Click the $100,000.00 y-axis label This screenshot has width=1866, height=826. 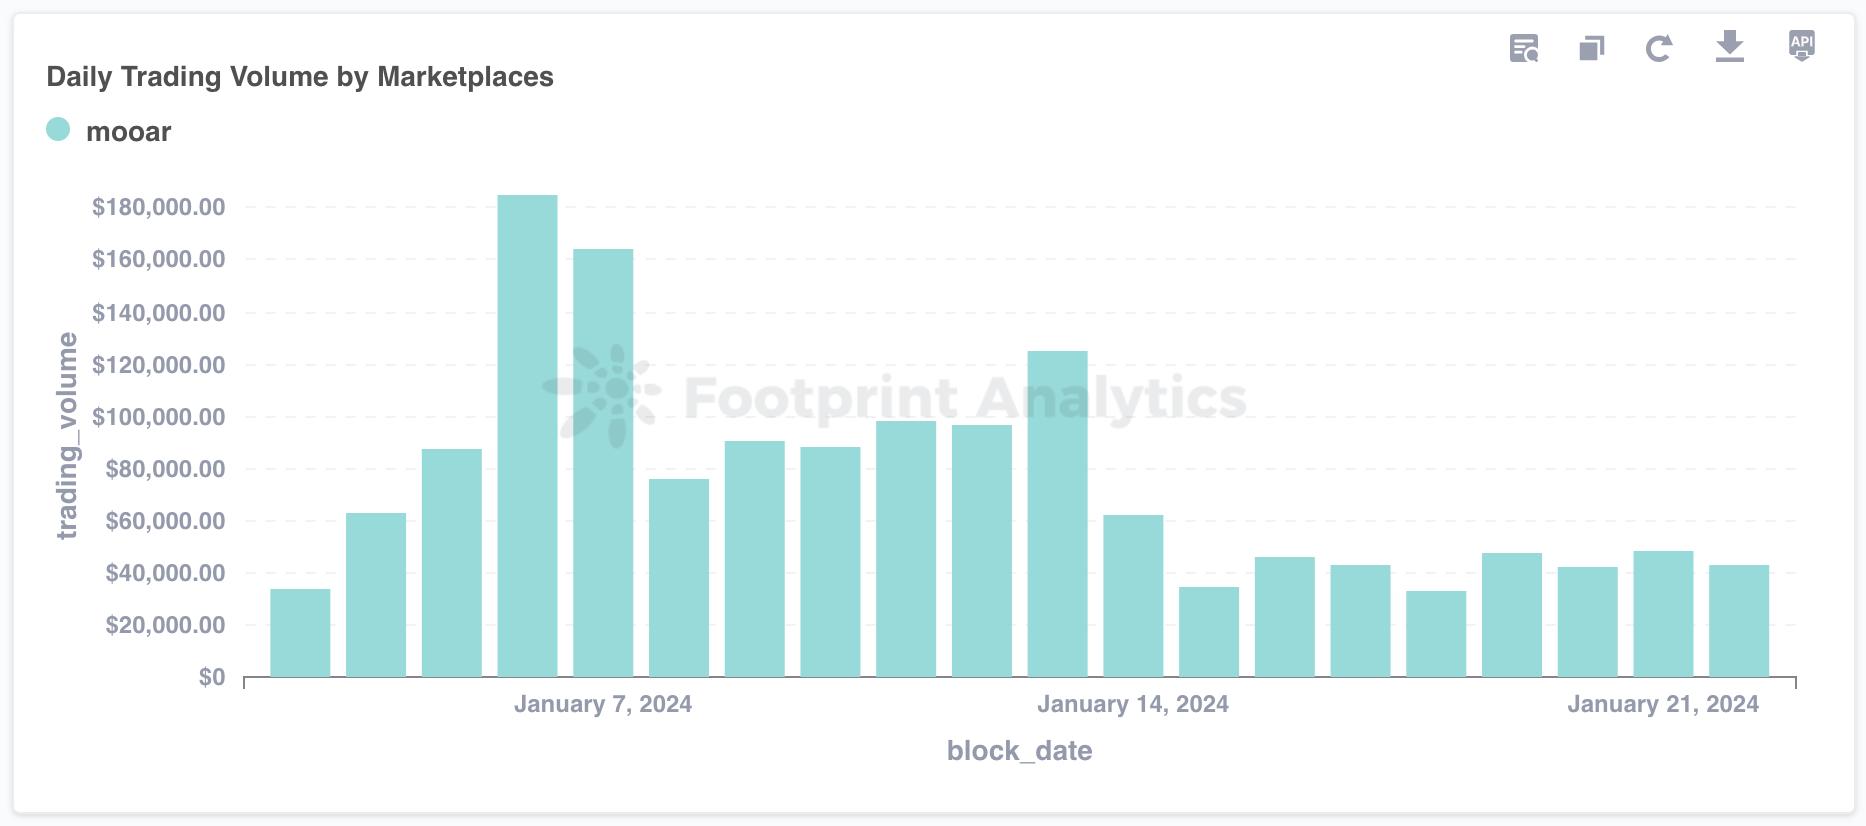pos(158,417)
